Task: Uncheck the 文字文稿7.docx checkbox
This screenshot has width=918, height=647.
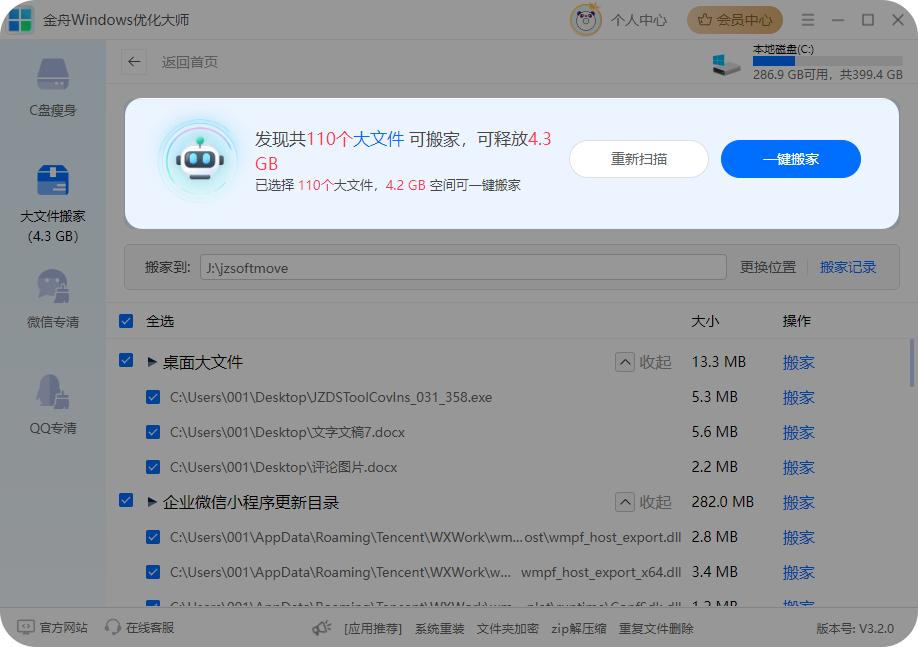Action: pyautogui.click(x=153, y=432)
